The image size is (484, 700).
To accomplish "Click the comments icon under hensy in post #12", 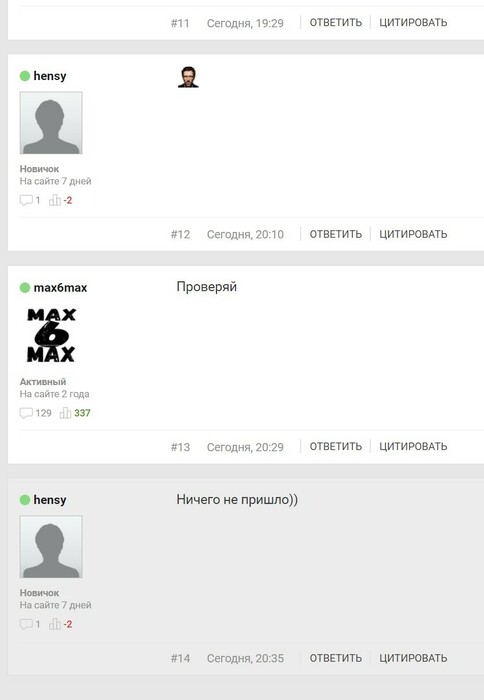I will 26,200.
